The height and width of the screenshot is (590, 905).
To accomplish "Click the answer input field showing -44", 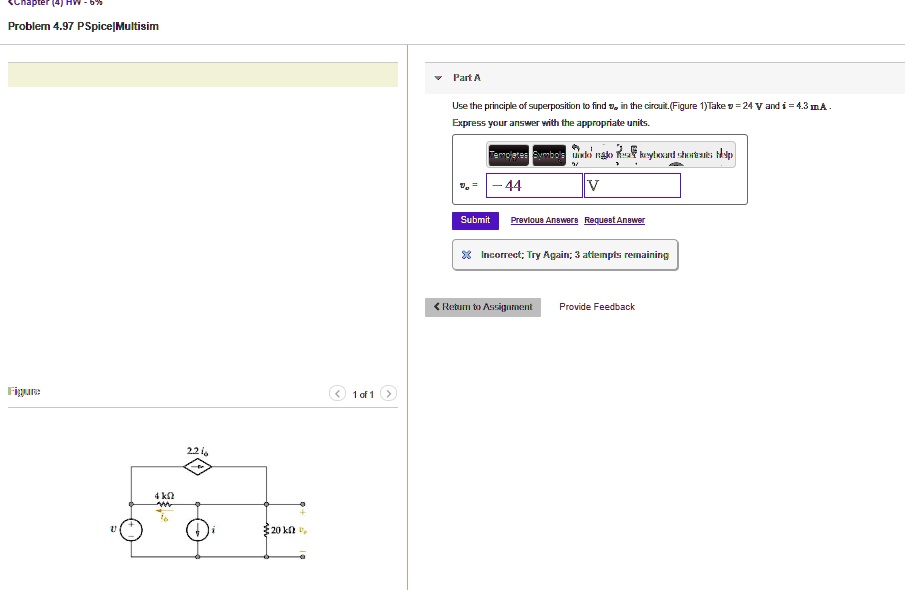I will coord(532,186).
